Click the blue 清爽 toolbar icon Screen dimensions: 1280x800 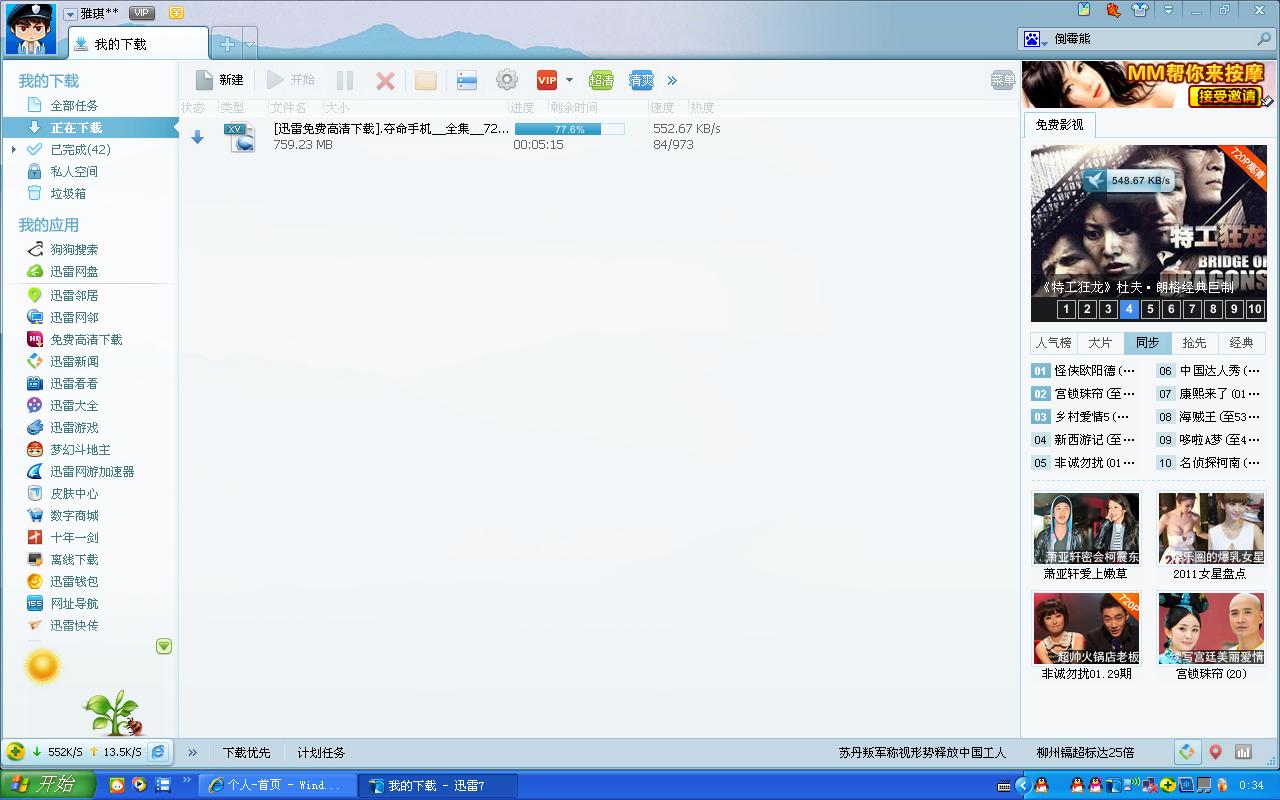coord(641,81)
